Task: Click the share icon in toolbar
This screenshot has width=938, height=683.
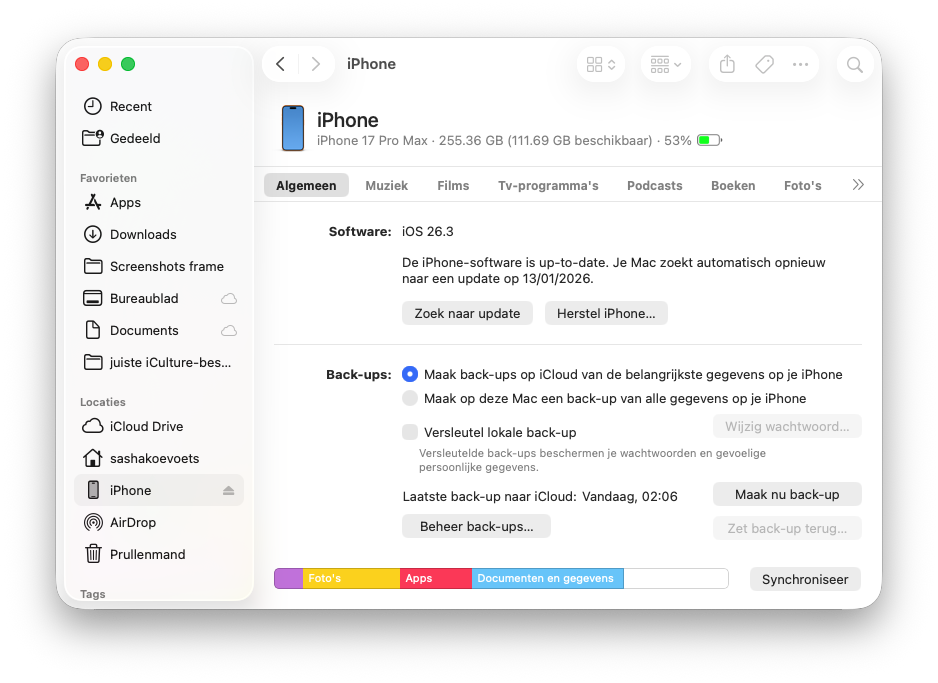Action: tap(727, 64)
